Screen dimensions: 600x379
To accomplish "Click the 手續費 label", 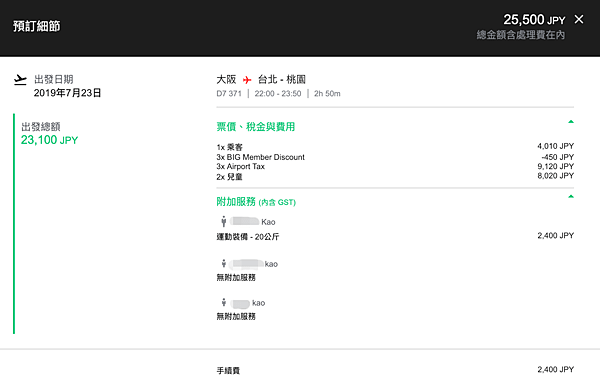I will [228, 371].
